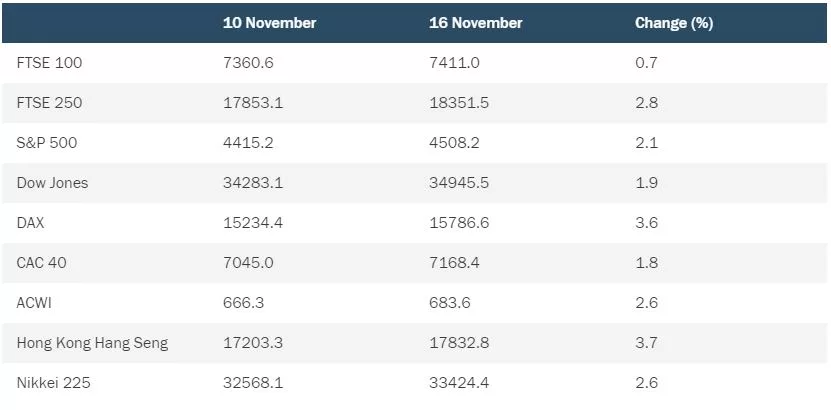Viewport: 831px width, 410px height.
Task: Click the Change (%) column header
Action: 674,23
